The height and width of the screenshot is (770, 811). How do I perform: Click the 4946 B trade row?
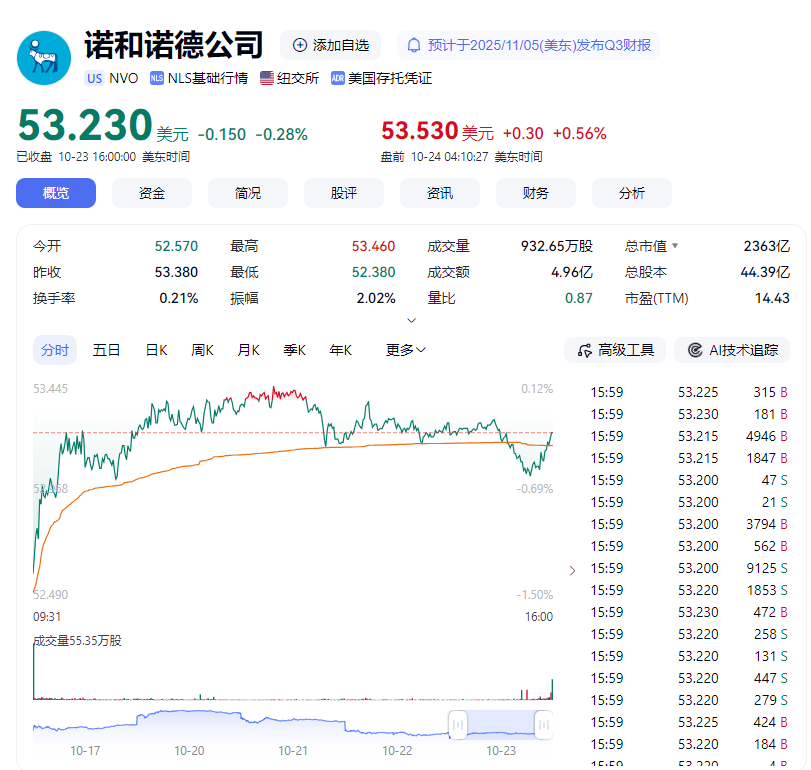click(689, 436)
